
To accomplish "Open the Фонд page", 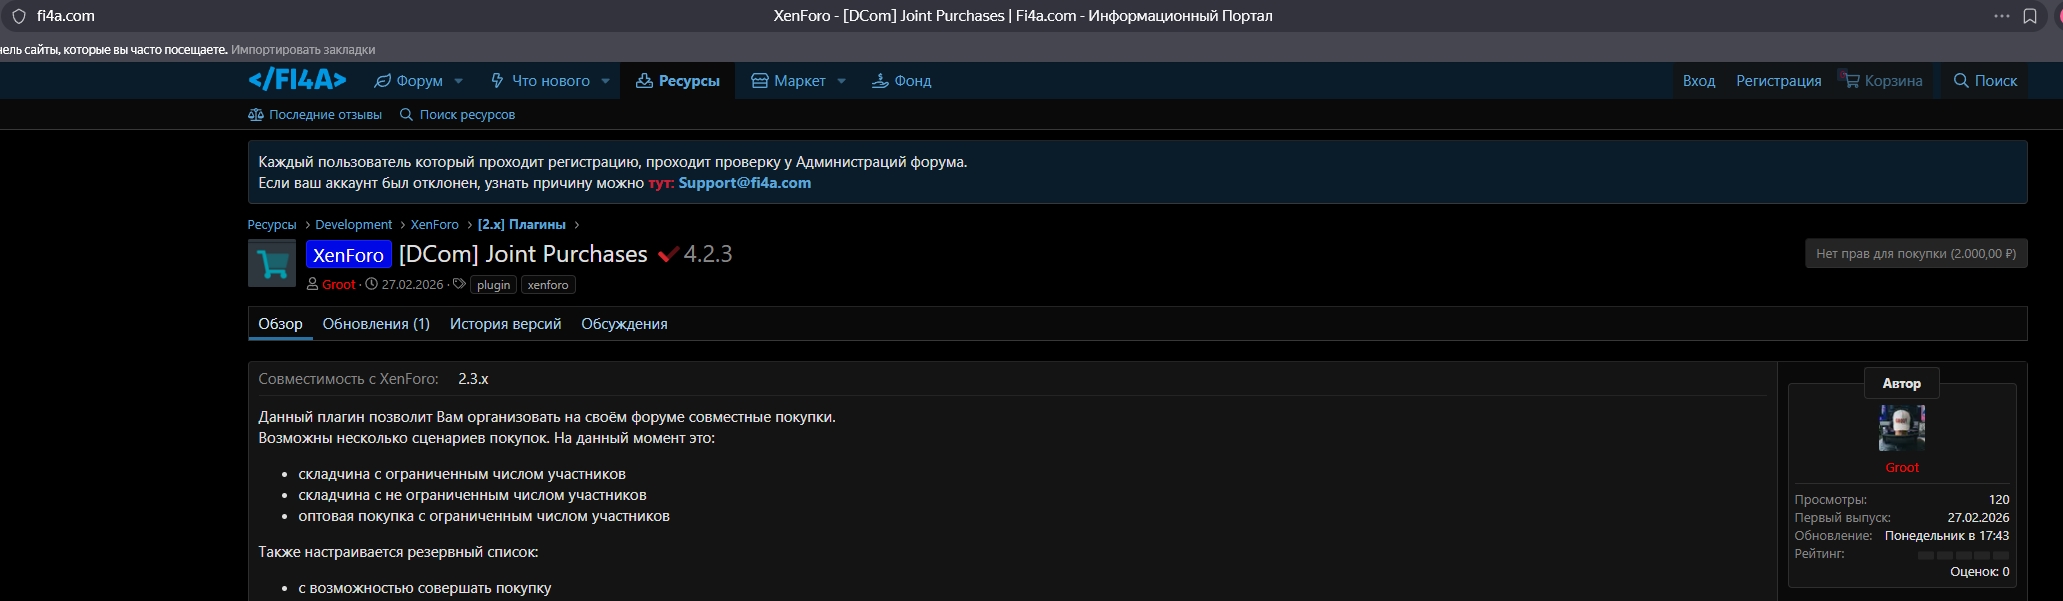I will 901,81.
